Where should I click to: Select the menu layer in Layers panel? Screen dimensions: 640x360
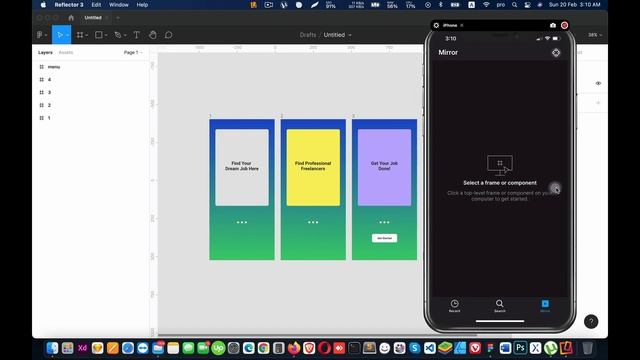point(53,67)
